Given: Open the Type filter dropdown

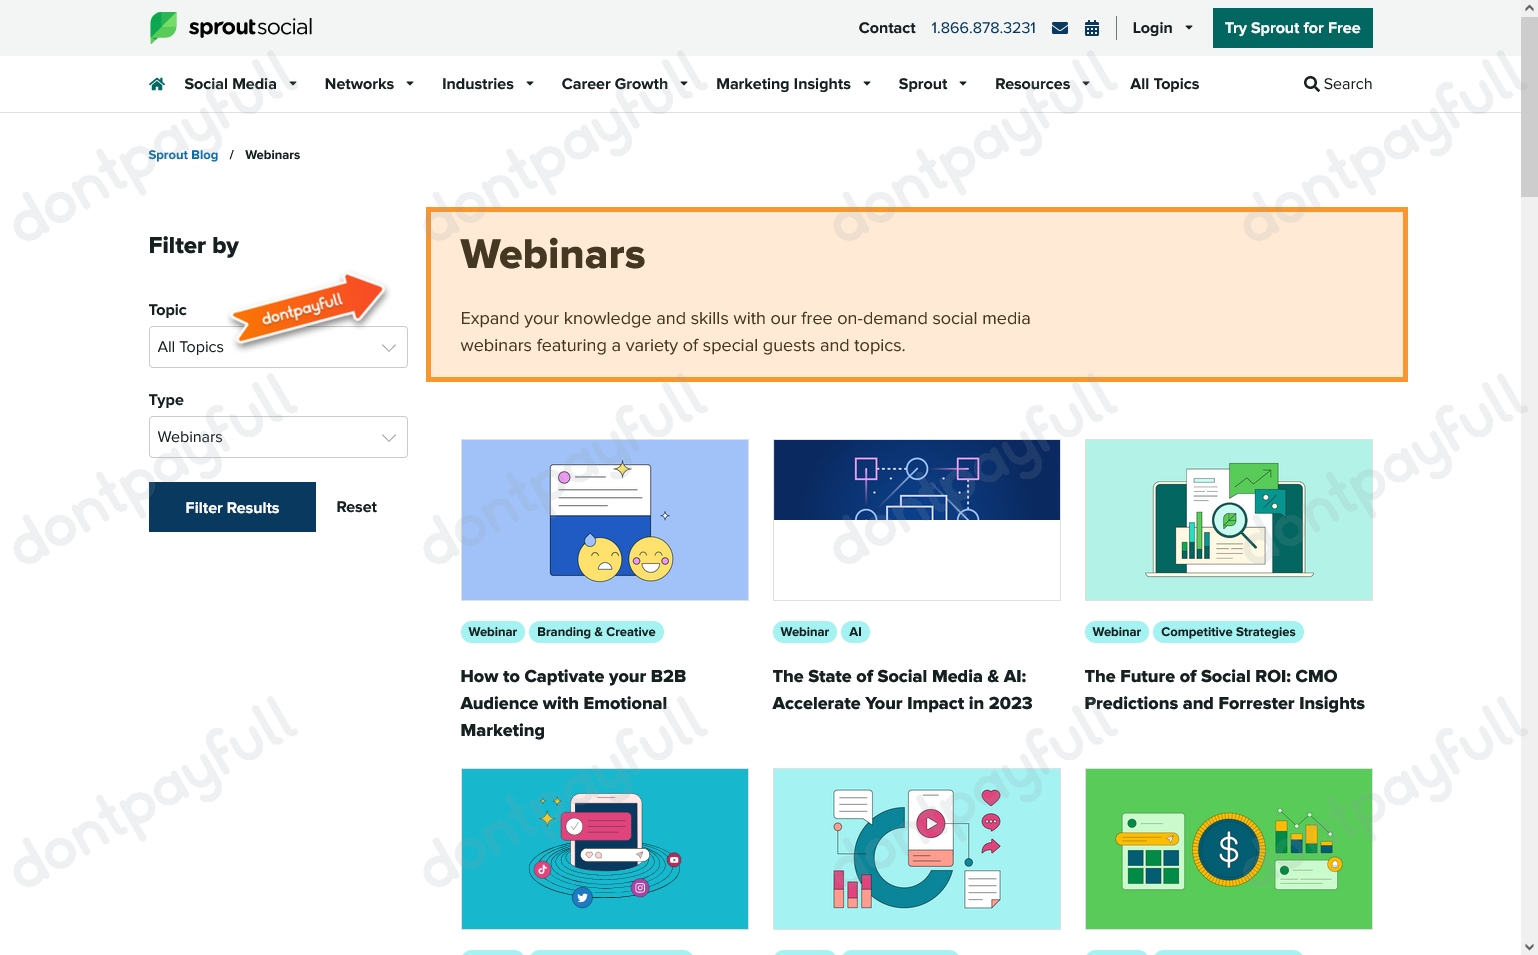Looking at the screenshot, I should (x=278, y=437).
